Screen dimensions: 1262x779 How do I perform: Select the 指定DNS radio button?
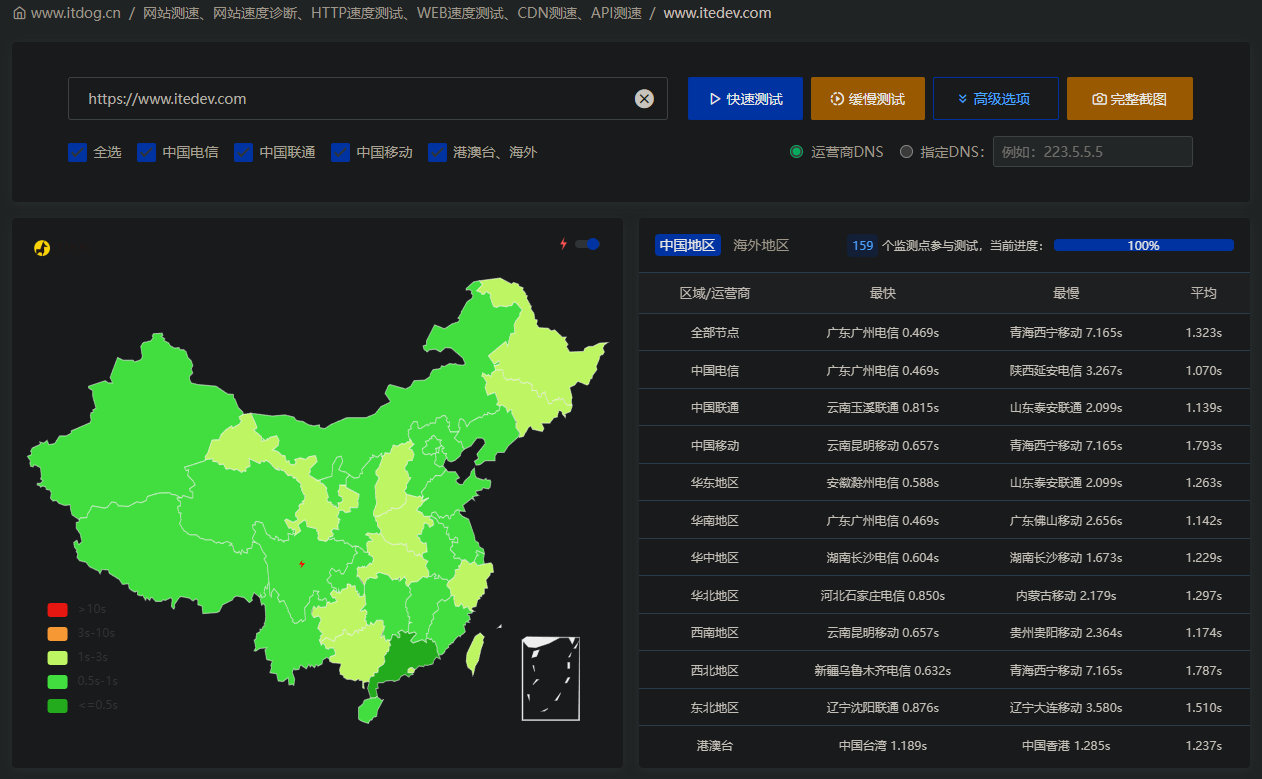(906, 152)
